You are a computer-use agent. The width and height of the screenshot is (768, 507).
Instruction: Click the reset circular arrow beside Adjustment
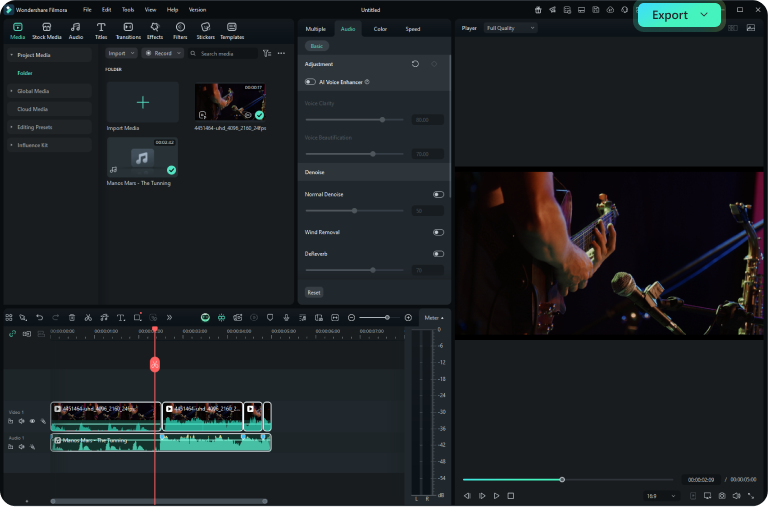point(415,64)
